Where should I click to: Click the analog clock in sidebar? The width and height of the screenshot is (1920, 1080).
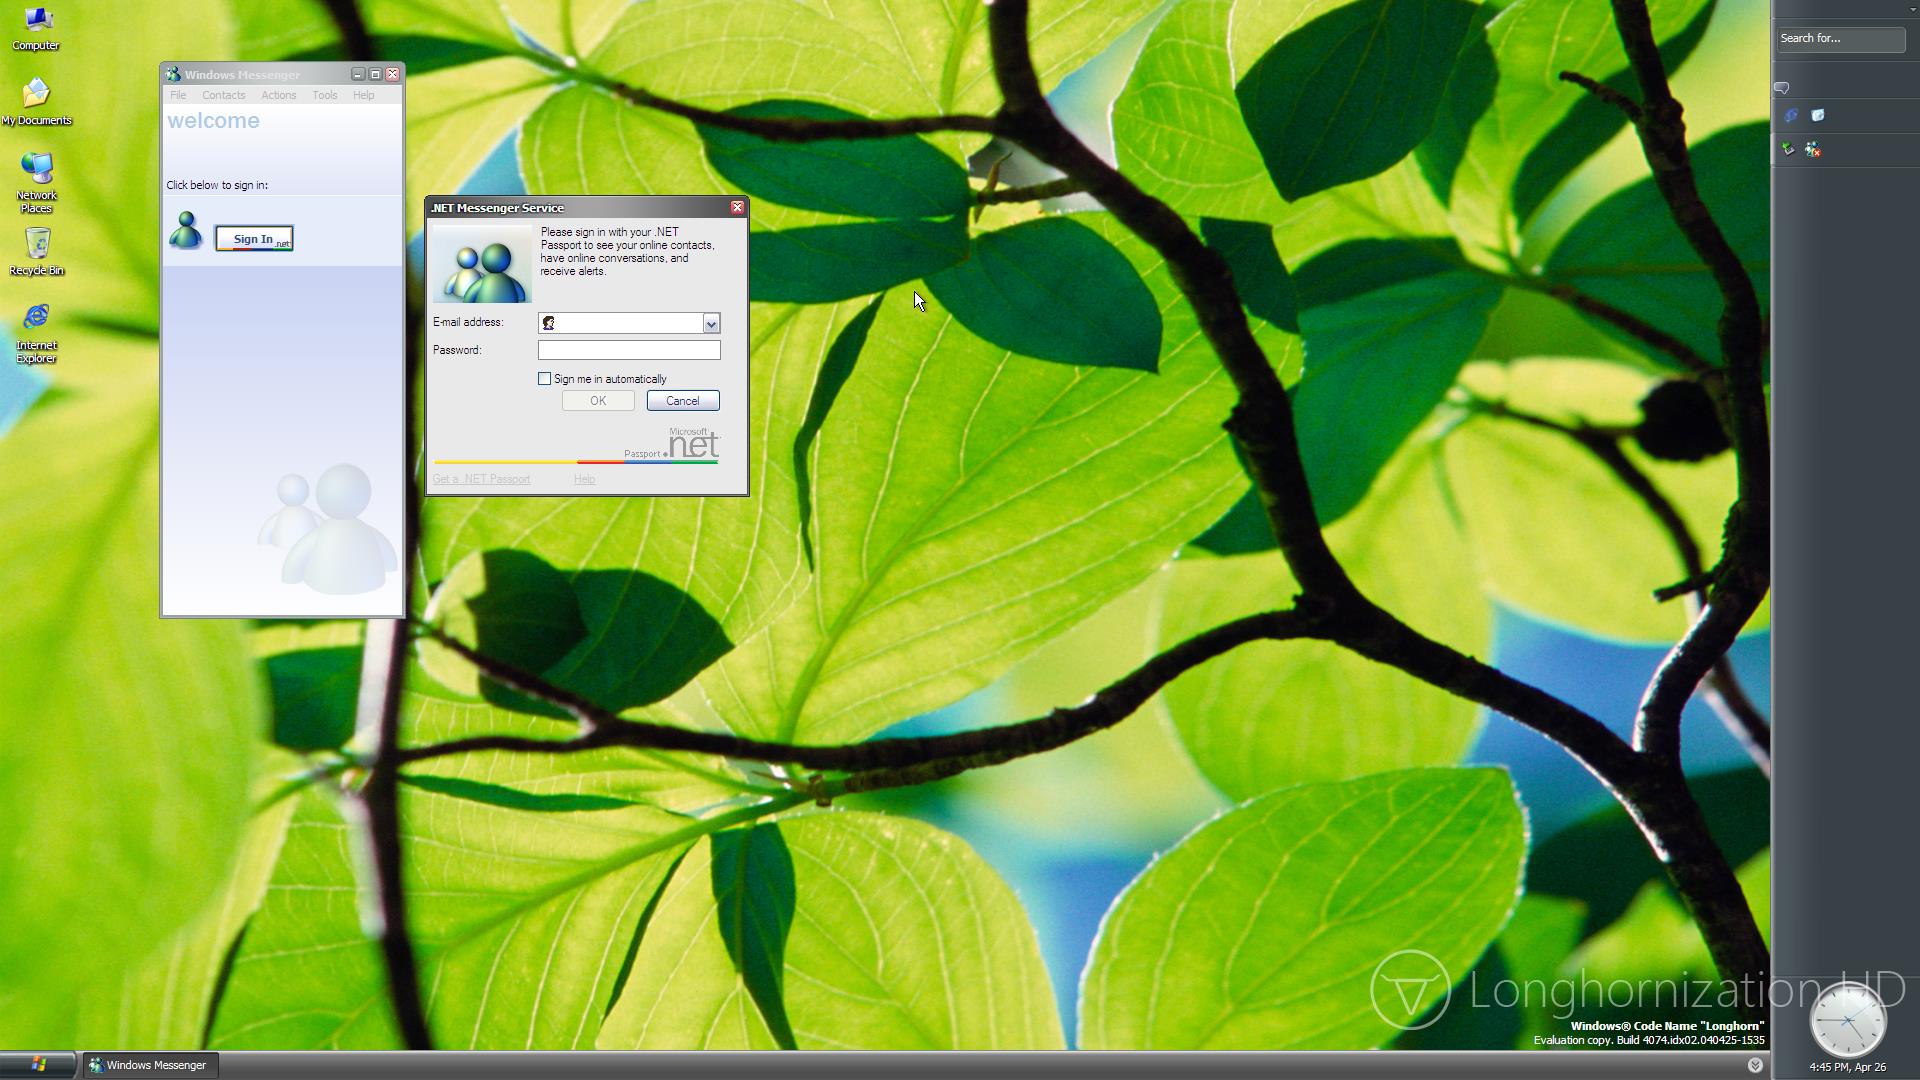coord(1847,1021)
